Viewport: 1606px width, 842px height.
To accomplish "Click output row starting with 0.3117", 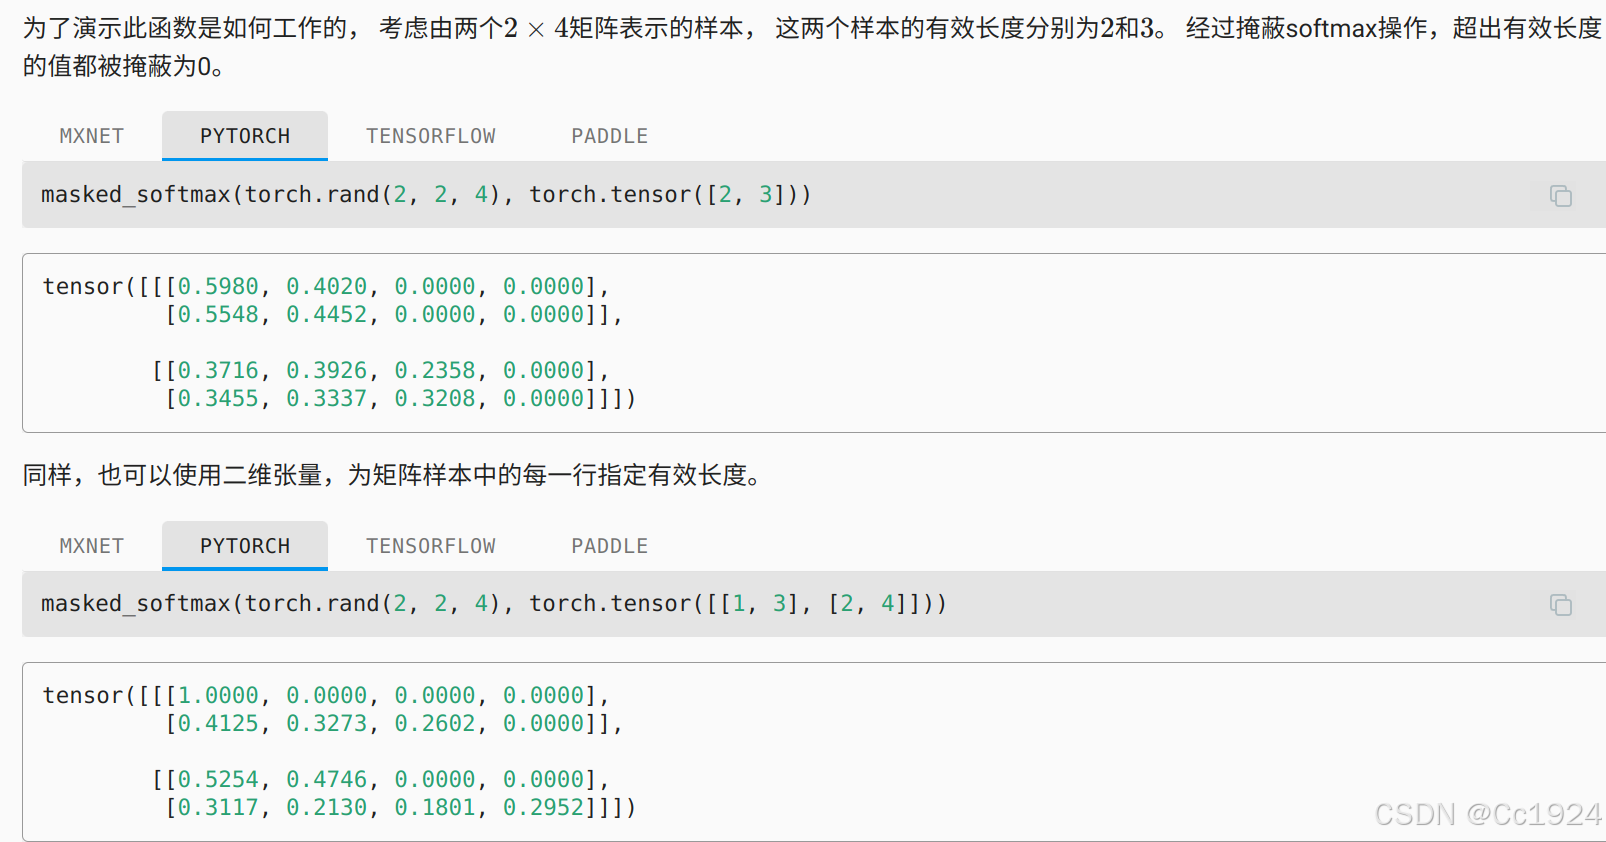I will (400, 808).
